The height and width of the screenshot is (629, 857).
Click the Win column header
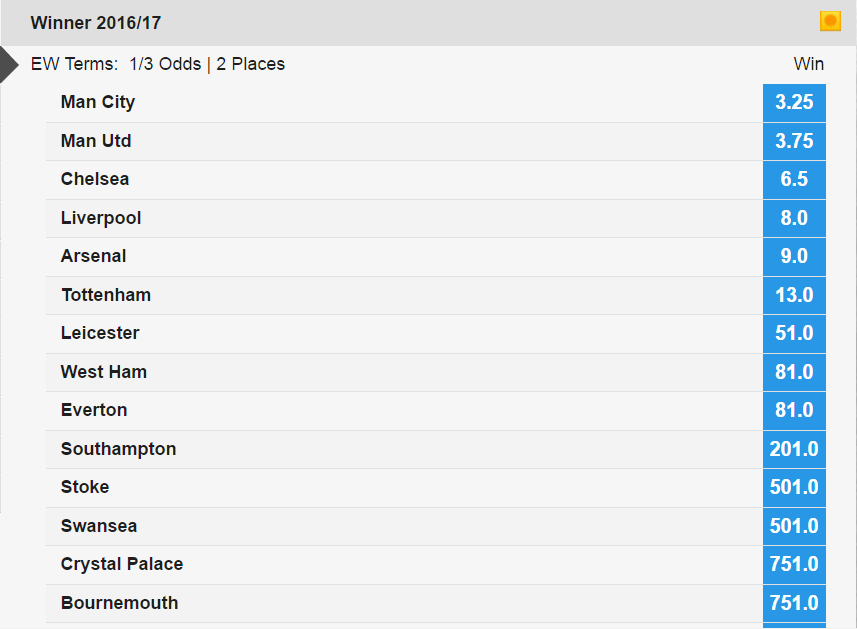808,64
